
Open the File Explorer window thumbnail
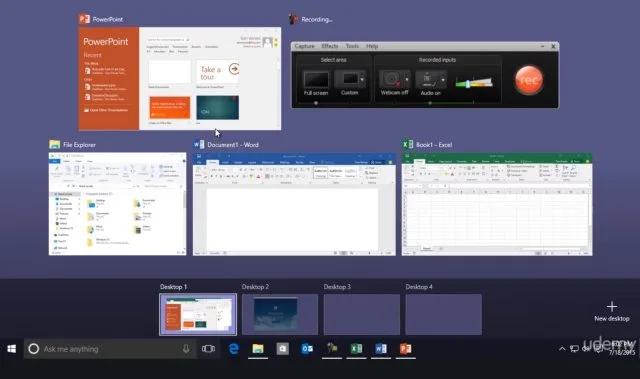tap(118, 204)
